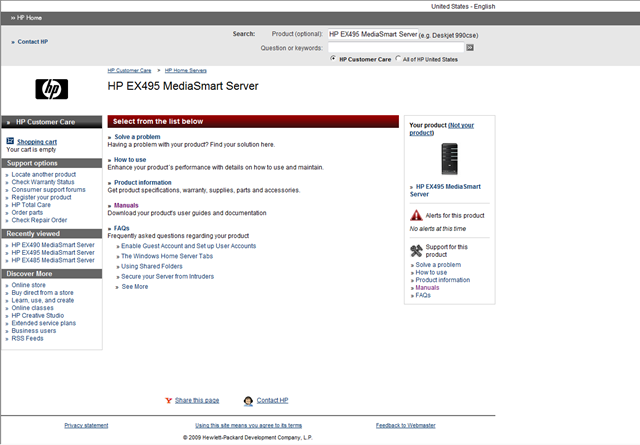Click Manuals in product panel
The height and width of the screenshot is (445, 640).
coord(427,288)
